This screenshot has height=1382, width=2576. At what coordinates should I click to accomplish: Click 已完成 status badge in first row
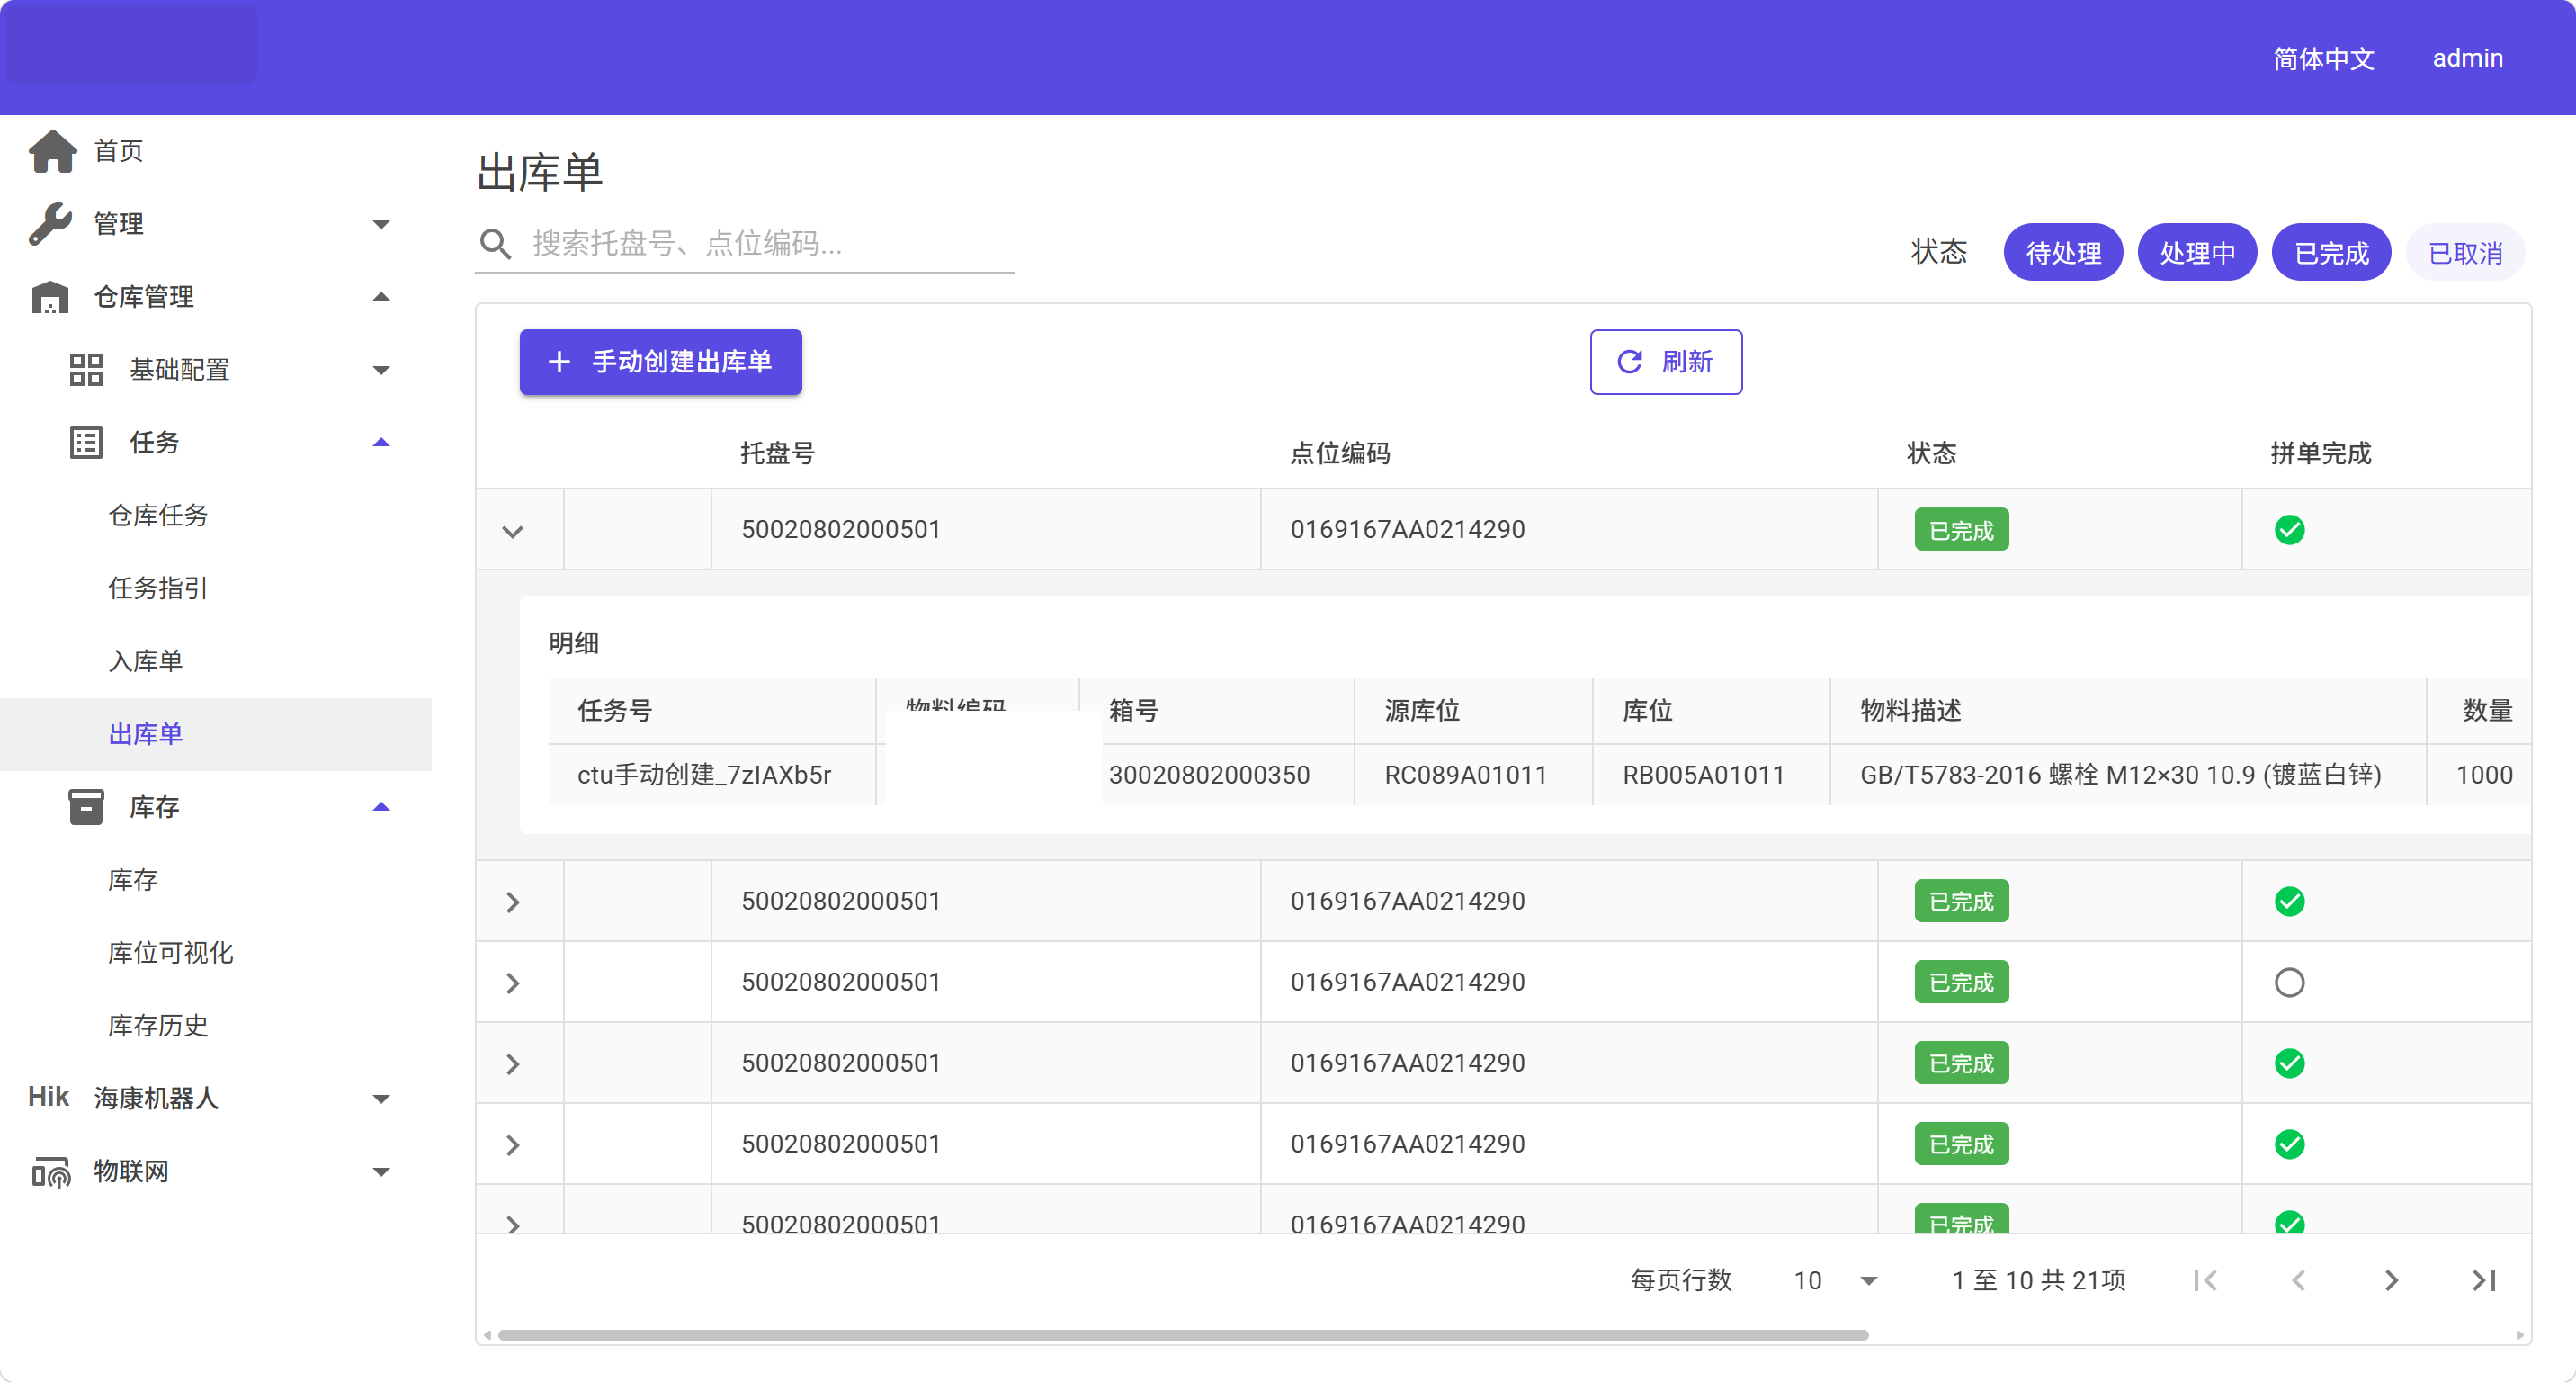[x=1961, y=530]
